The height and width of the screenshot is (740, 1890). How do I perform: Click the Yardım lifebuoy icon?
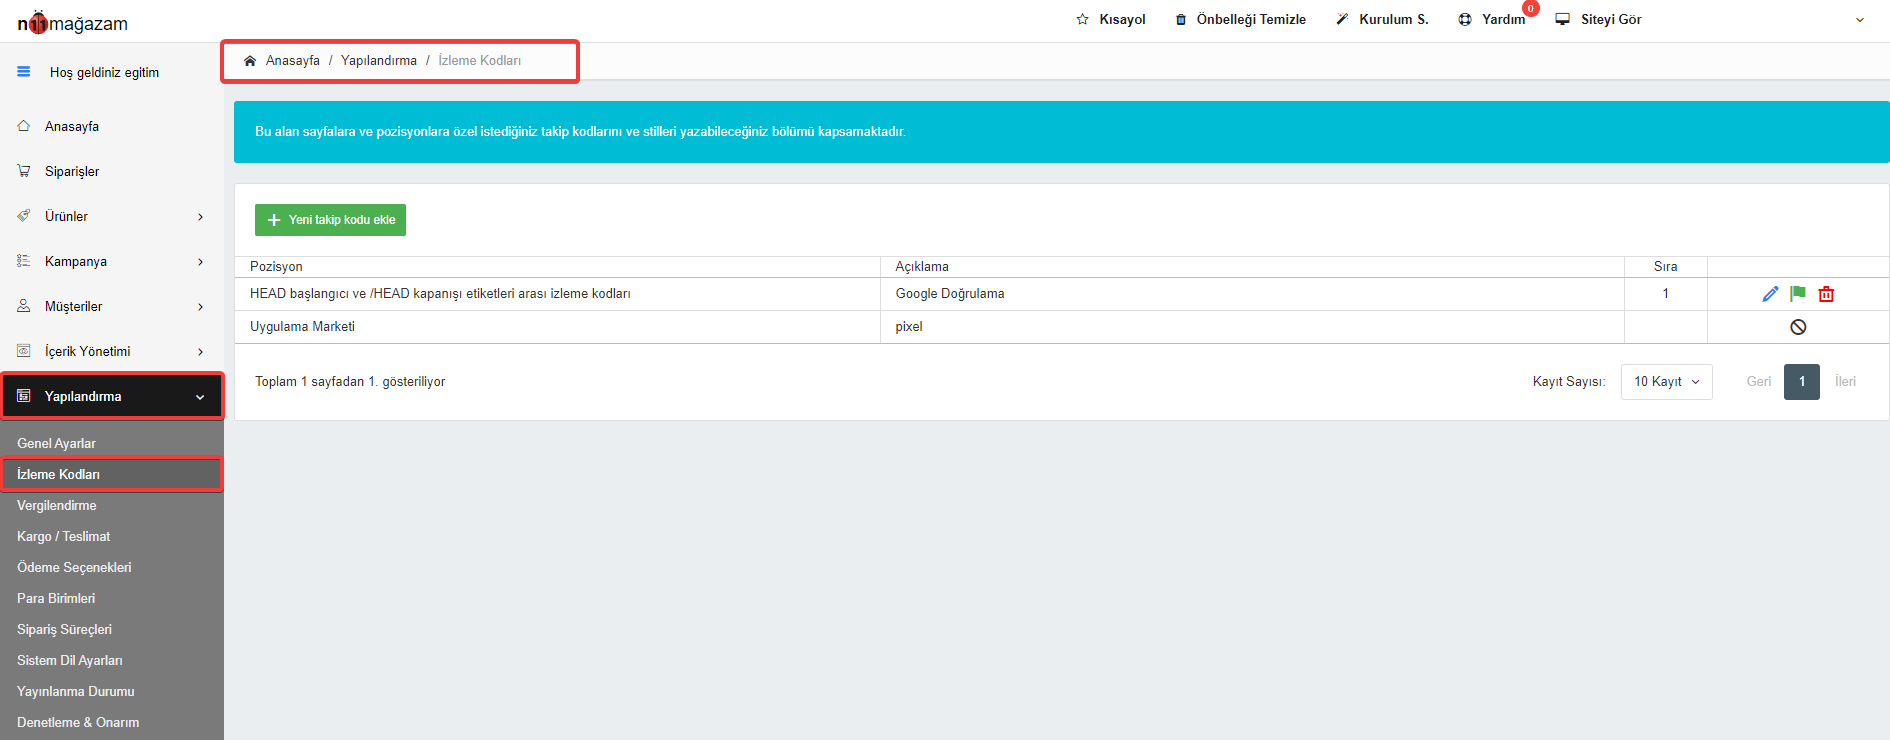tap(1465, 19)
